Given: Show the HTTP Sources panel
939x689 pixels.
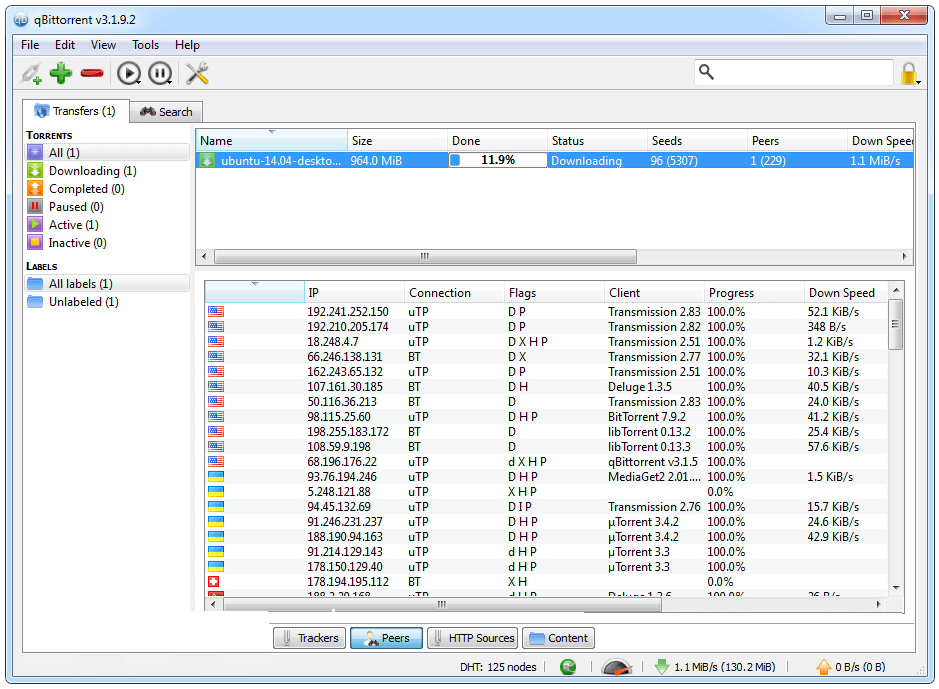Looking at the screenshot, I should click(x=473, y=638).
